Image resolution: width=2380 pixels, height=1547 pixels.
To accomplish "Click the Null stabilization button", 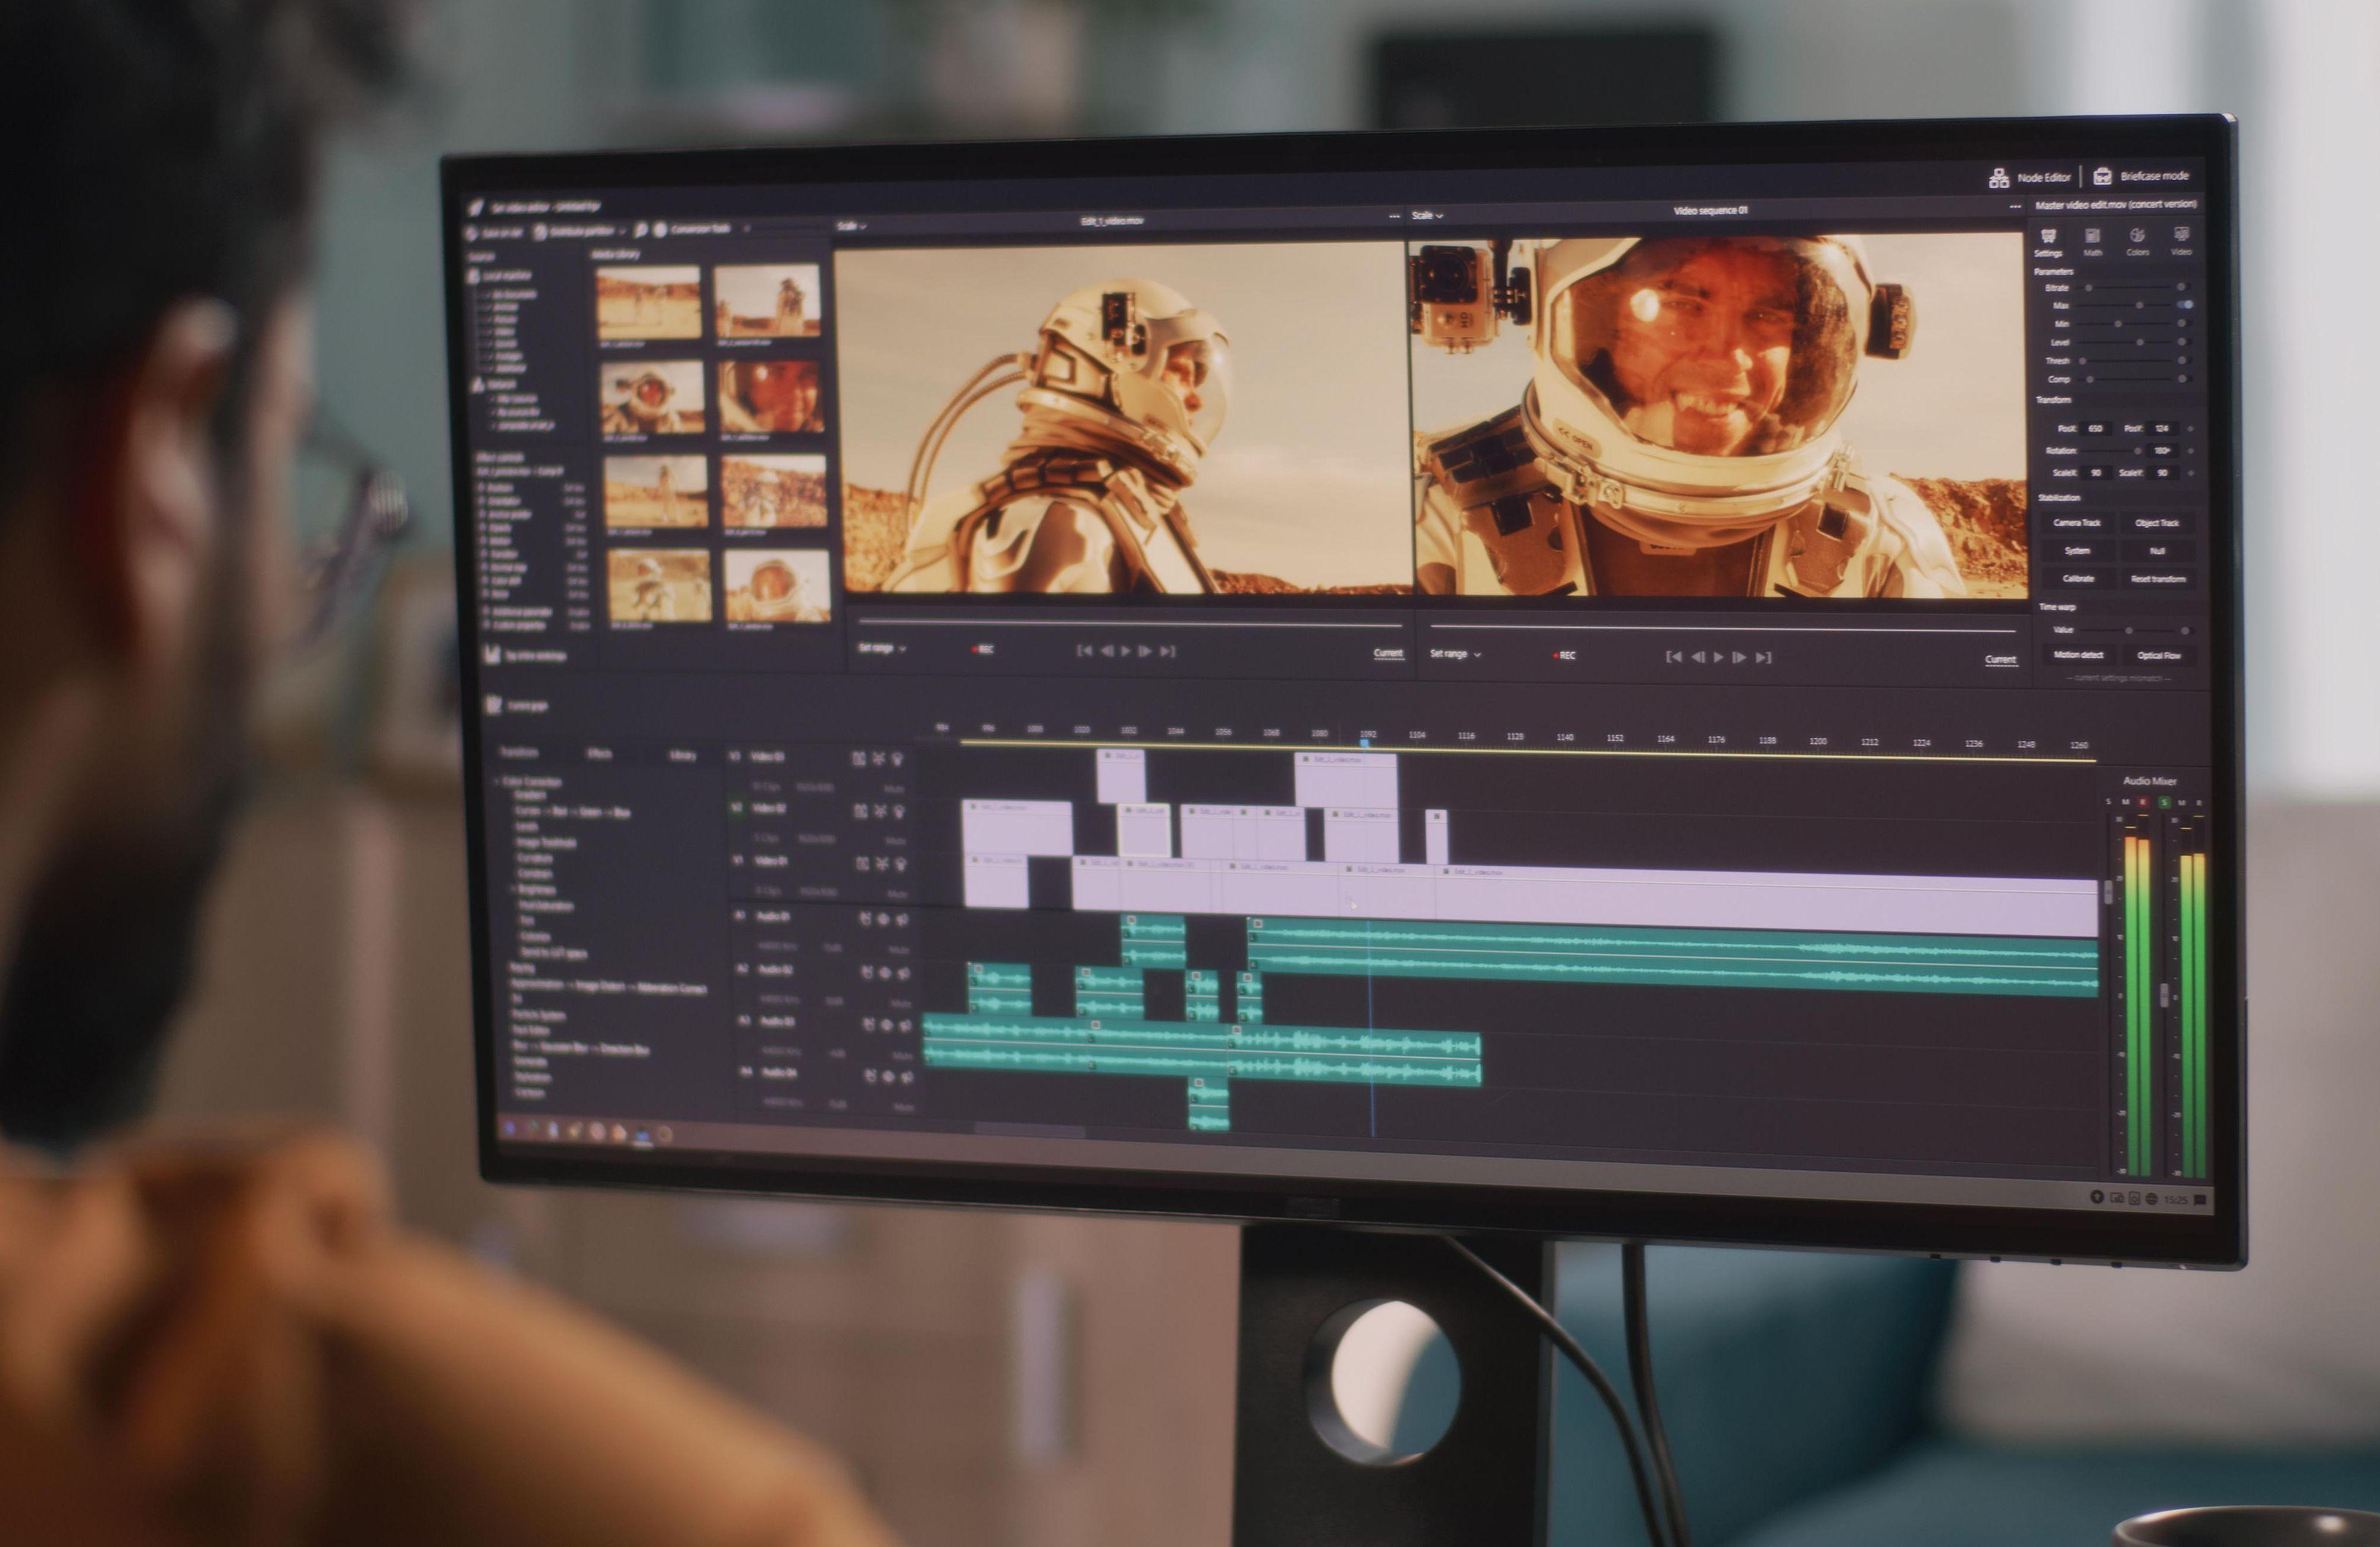I will pos(2157,551).
